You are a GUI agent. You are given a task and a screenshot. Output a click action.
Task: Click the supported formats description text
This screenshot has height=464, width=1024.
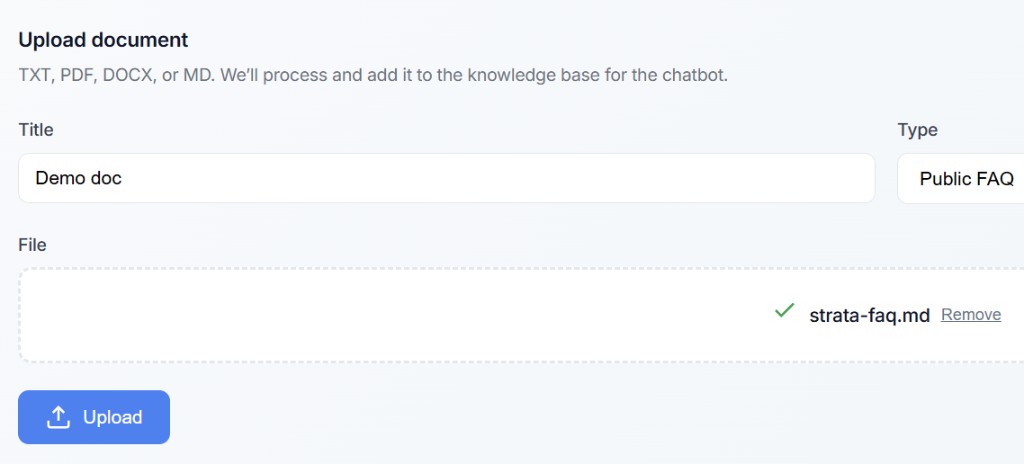(372, 75)
